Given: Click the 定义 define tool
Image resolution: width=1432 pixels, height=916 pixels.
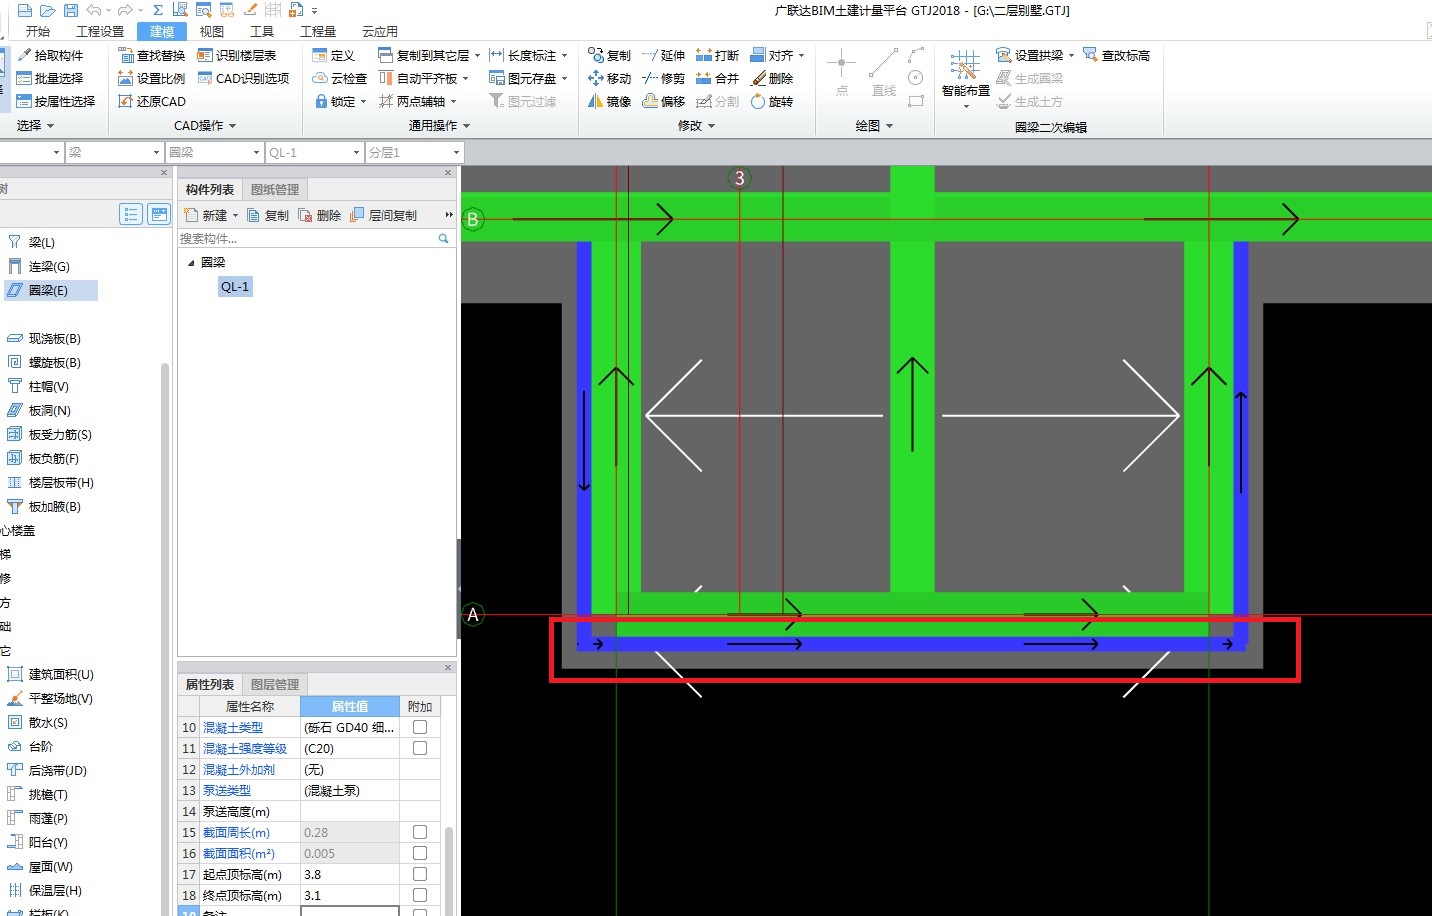Looking at the screenshot, I should 334,55.
